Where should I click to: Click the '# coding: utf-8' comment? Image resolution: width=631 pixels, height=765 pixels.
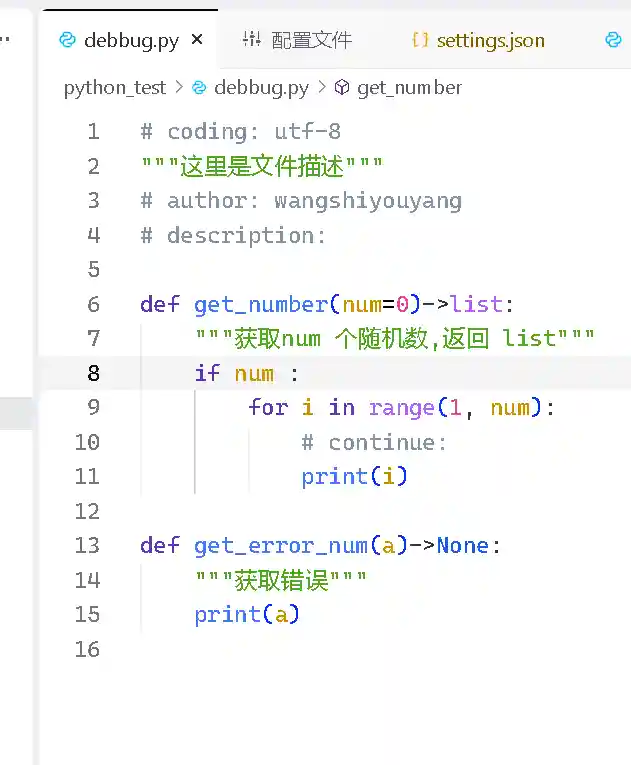[x=241, y=132]
